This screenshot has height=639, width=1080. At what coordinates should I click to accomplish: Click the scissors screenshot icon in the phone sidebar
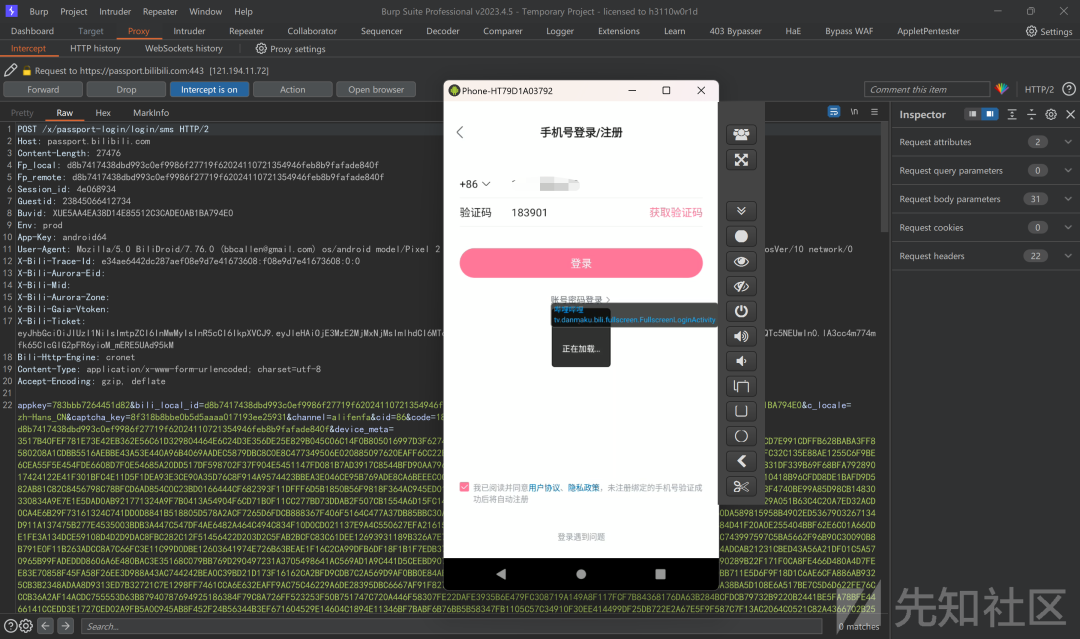741,487
